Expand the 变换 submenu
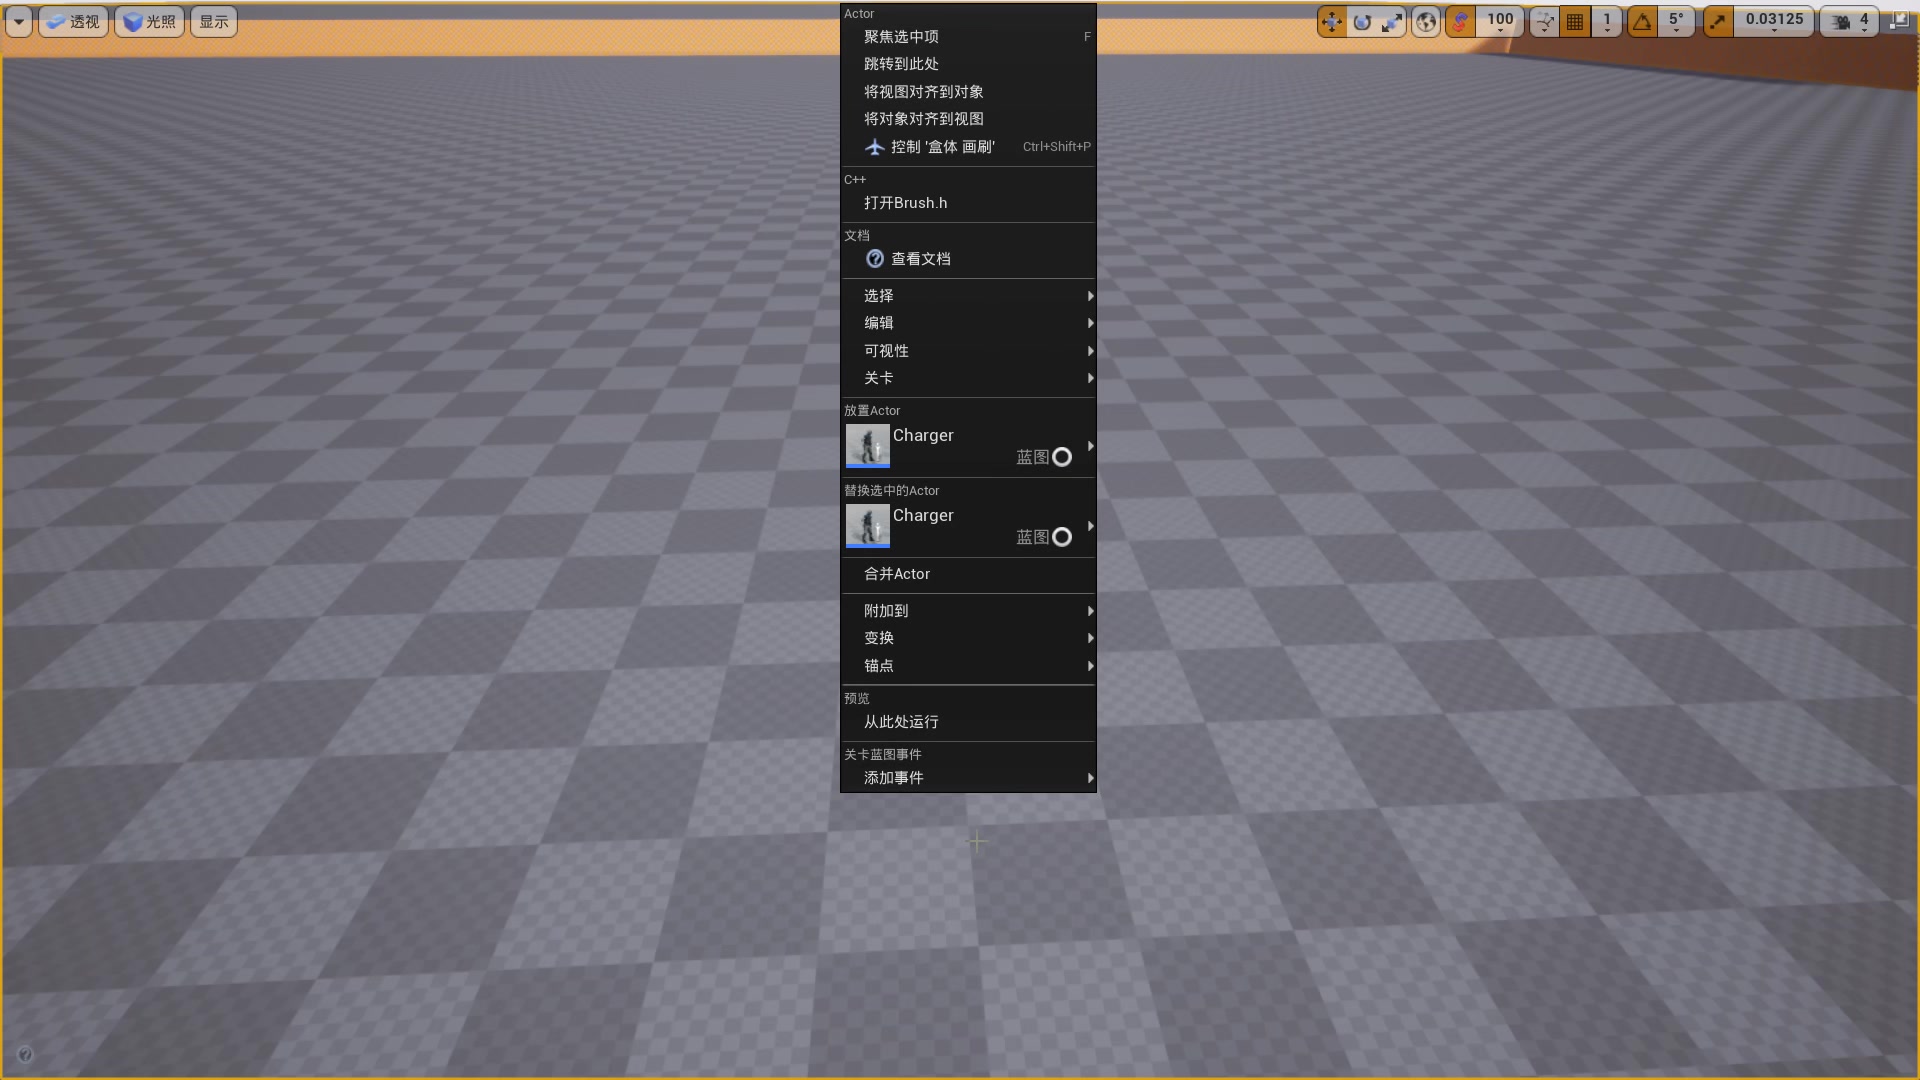This screenshot has height=1080, width=1920. (968, 638)
